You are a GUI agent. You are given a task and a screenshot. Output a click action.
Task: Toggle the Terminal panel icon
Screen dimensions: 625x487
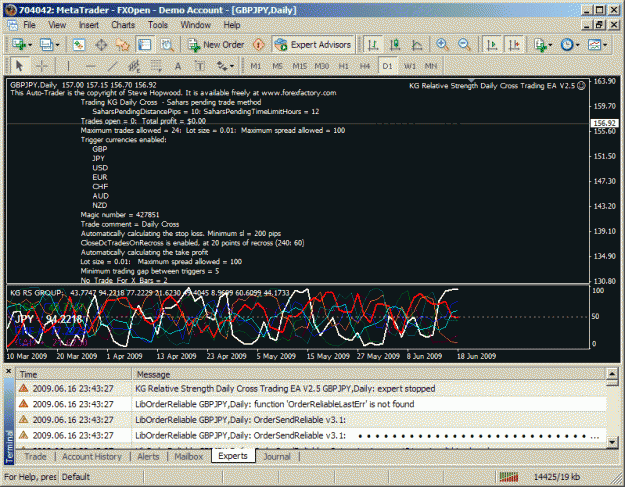(x=144, y=45)
